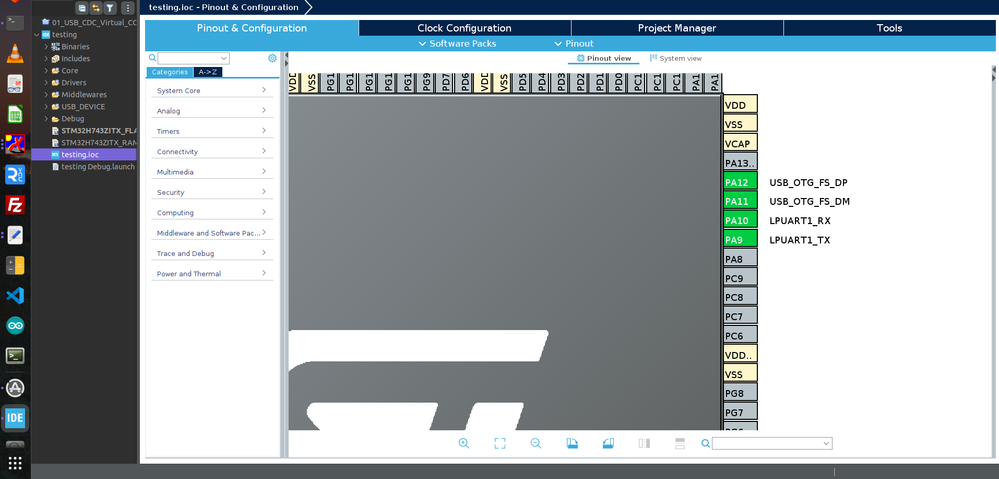Zoom in on the pinout chip view

pos(464,443)
